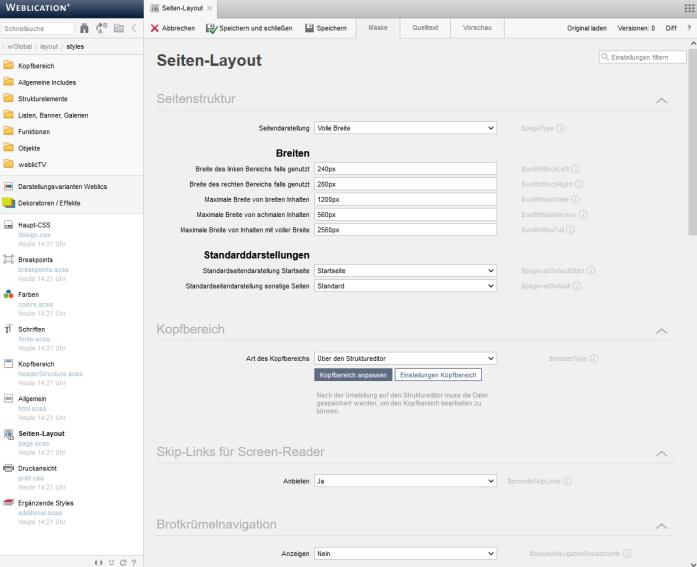Click Abbrechen to cancel
This screenshot has width=697, height=567.
pos(173,28)
